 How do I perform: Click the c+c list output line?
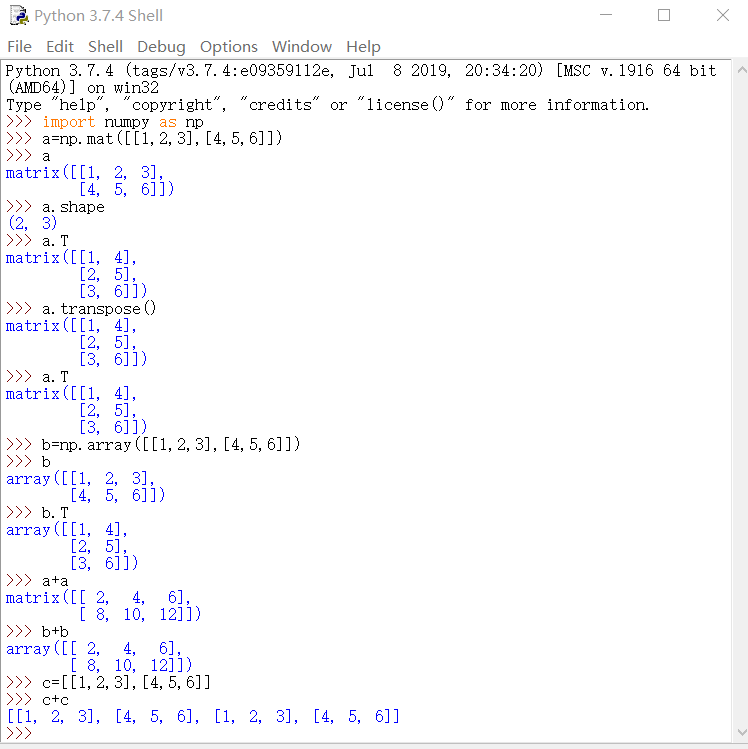(203, 717)
